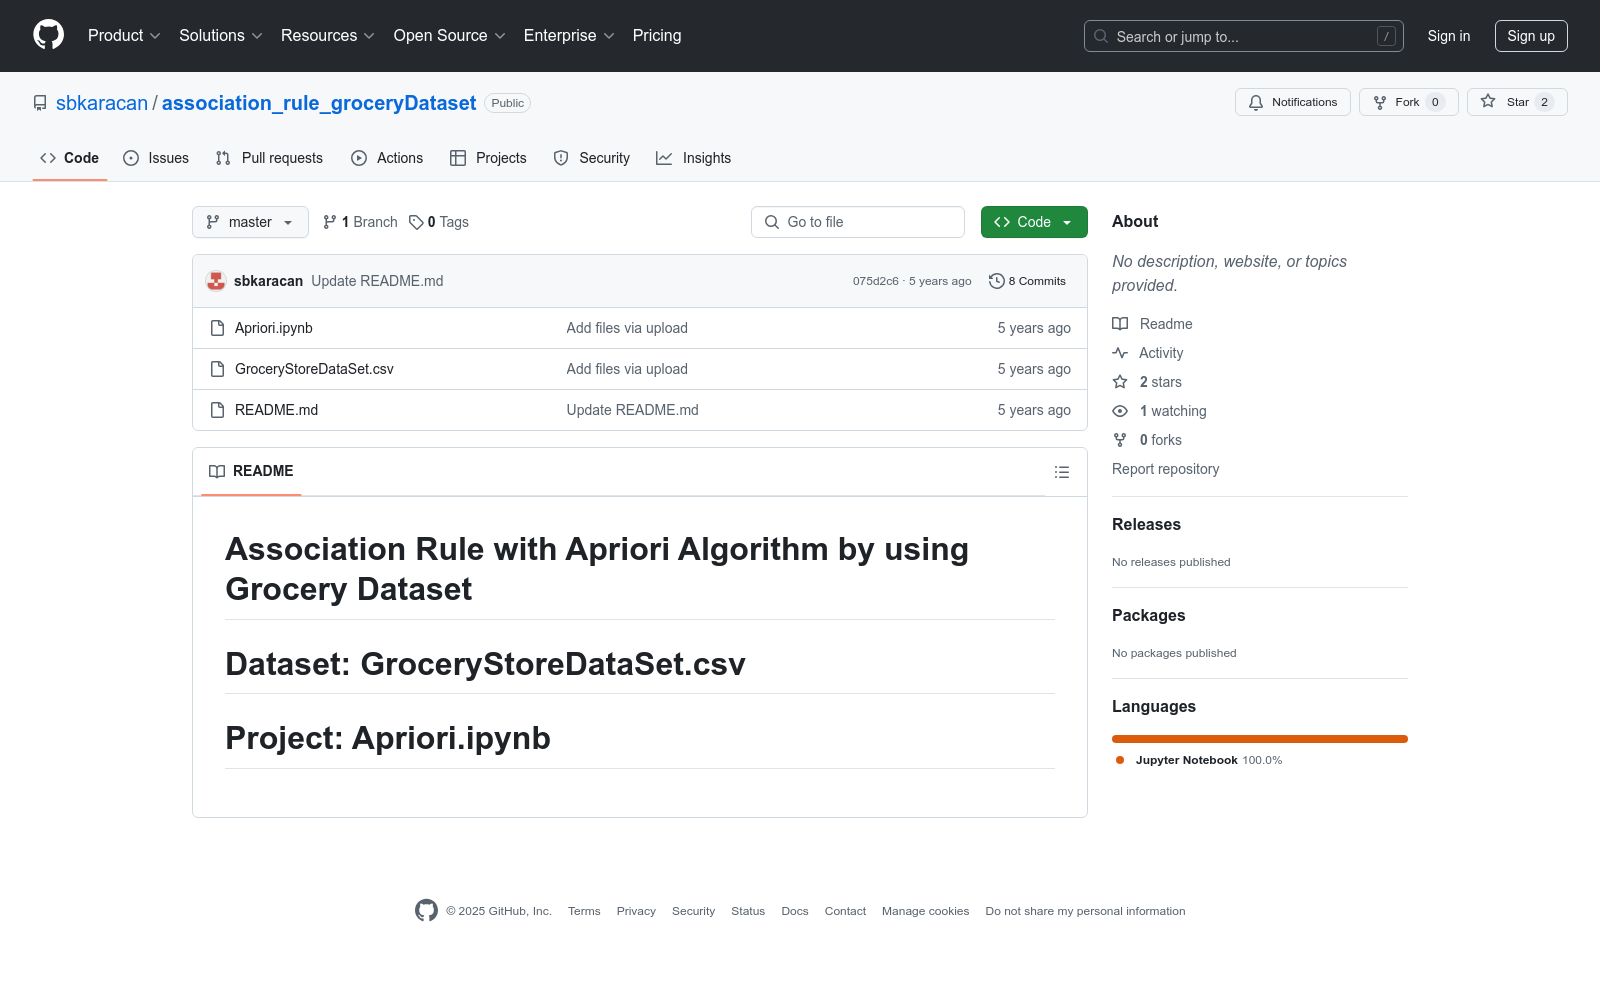This screenshot has height=1000, width=1600.
Task: Click Manage cookies in footer
Action: 925,911
